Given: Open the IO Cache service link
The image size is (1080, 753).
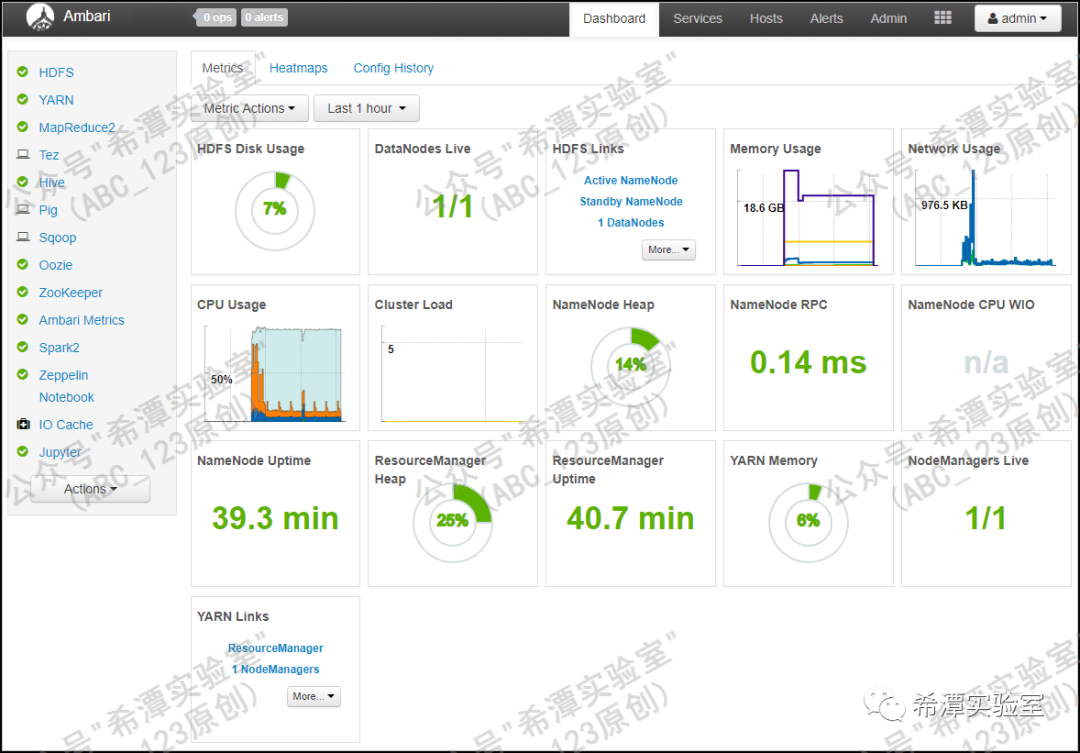Looking at the screenshot, I should tap(66, 425).
